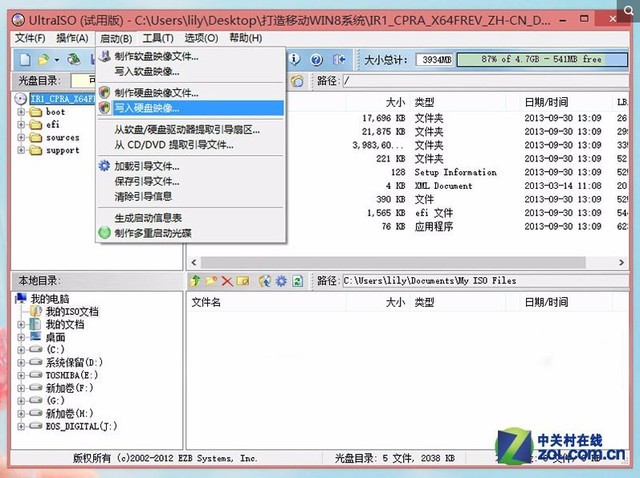This screenshot has height=478, width=640.
Task: Choose 加载引导文件... menu entry
Action: point(191,166)
